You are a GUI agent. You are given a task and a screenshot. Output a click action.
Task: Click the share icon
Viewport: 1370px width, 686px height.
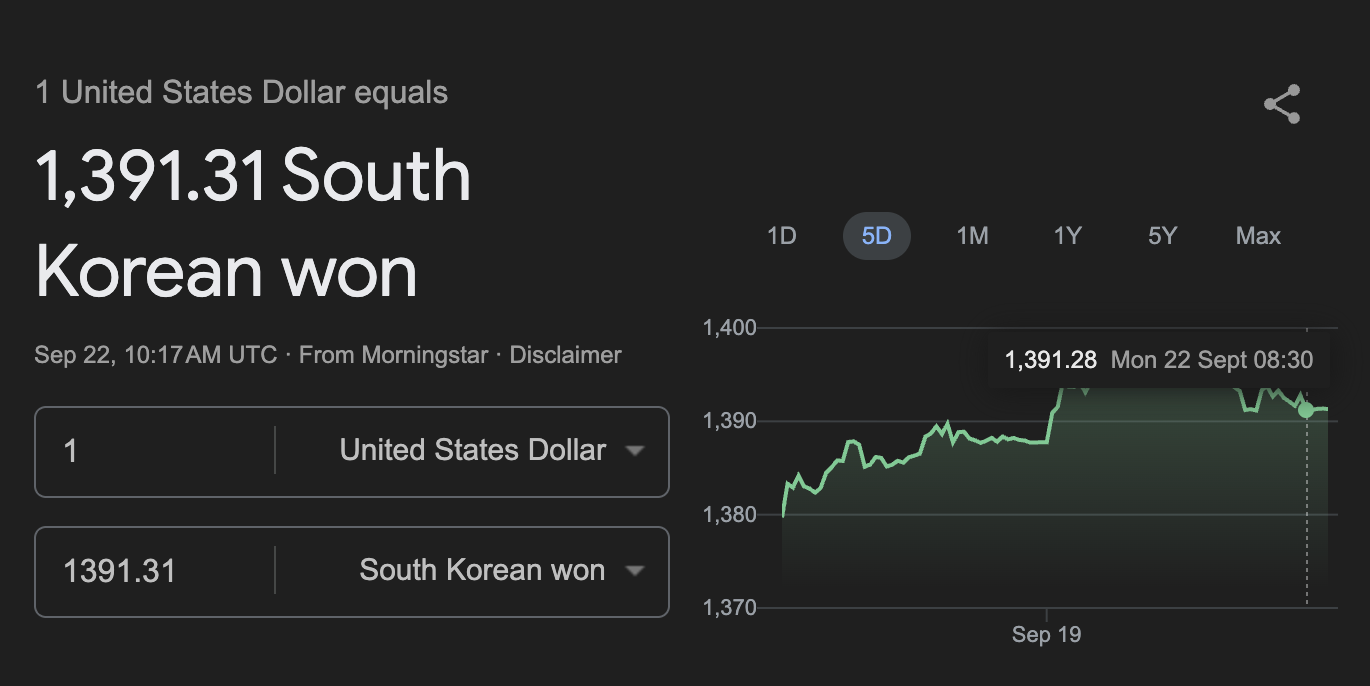(1281, 104)
